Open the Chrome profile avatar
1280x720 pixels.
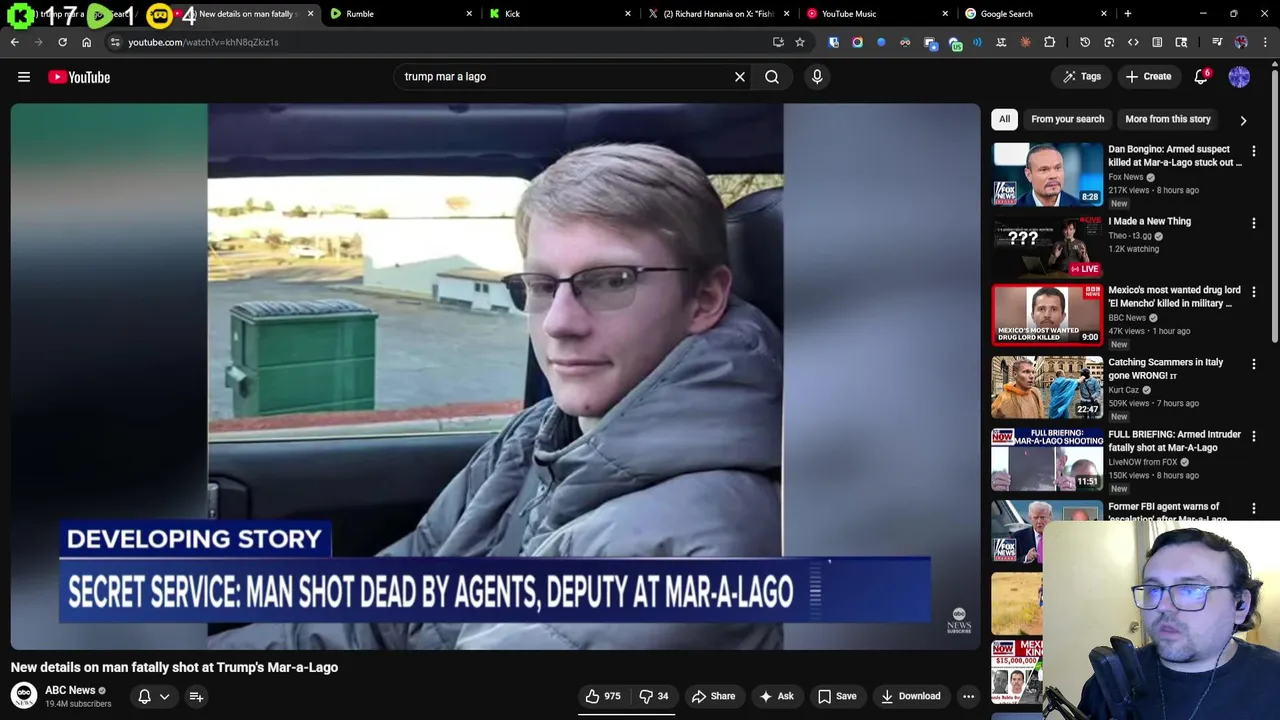point(1241,42)
